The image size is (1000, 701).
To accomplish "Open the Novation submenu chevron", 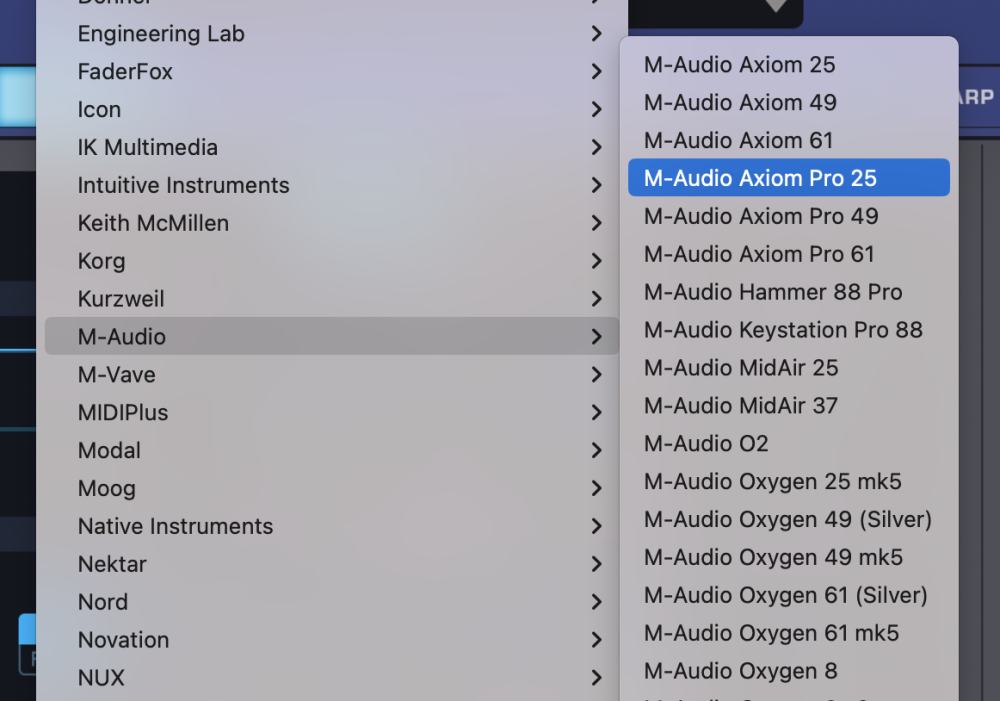I will click(596, 640).
